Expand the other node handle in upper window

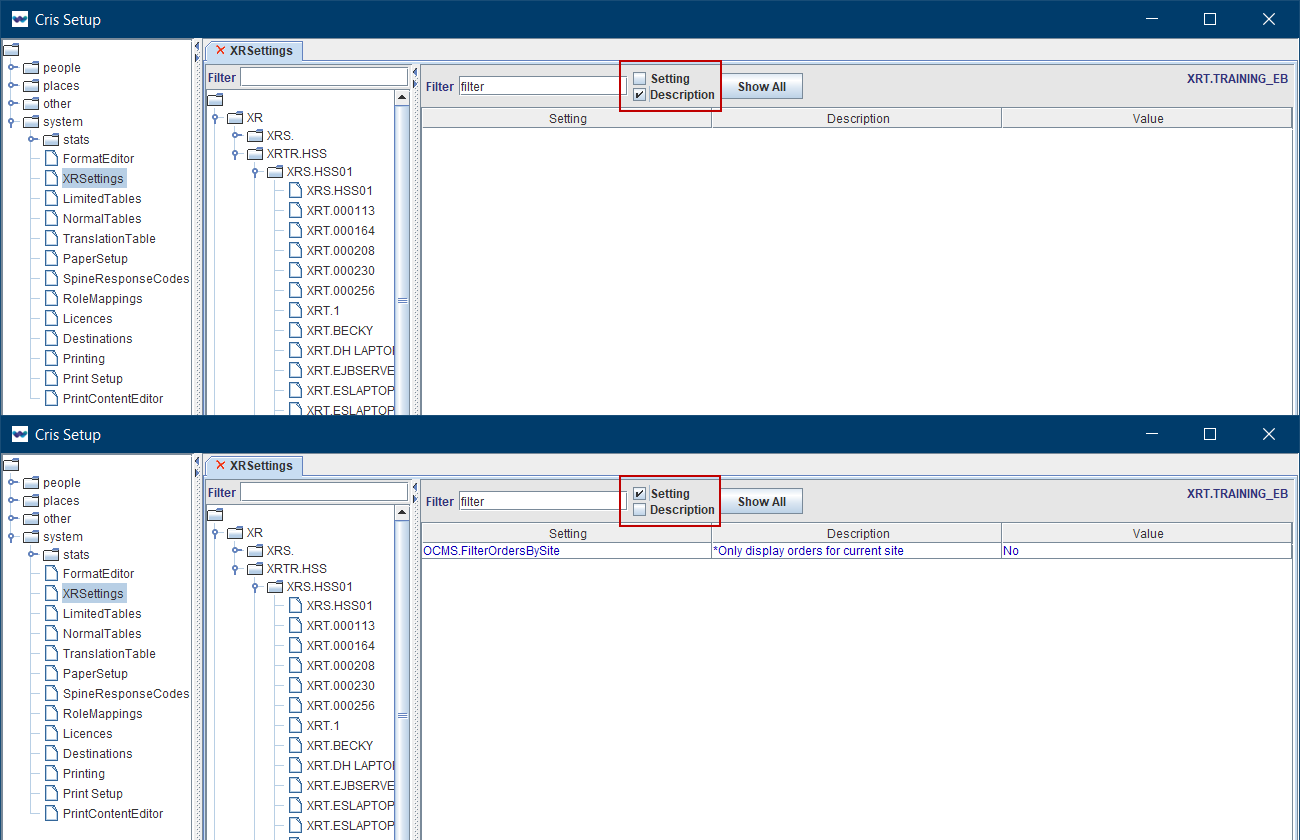tap(13, 104)
